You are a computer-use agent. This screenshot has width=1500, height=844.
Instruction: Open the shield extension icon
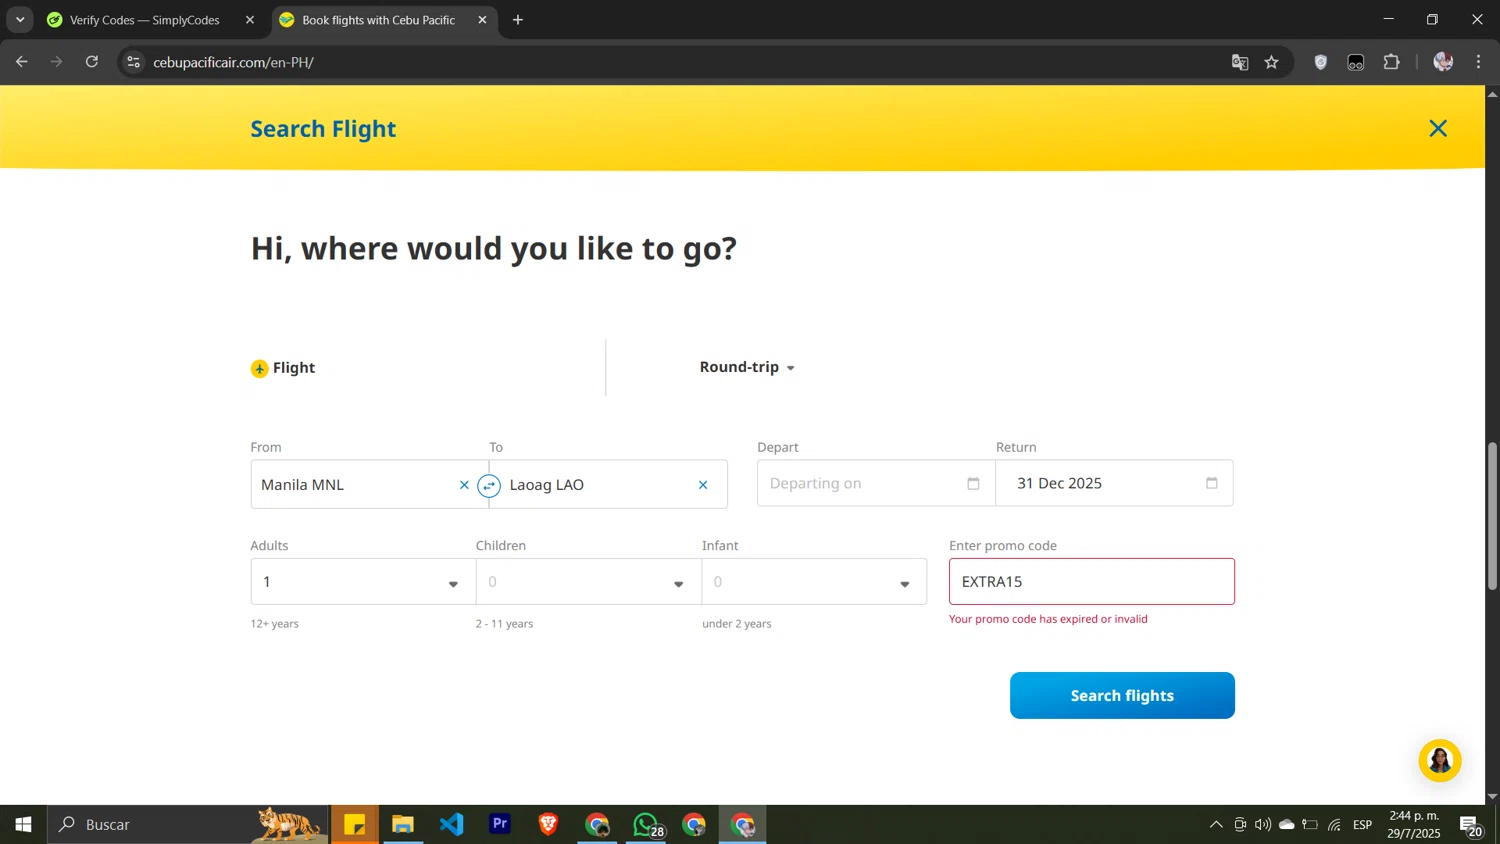tap(1321, 62)
